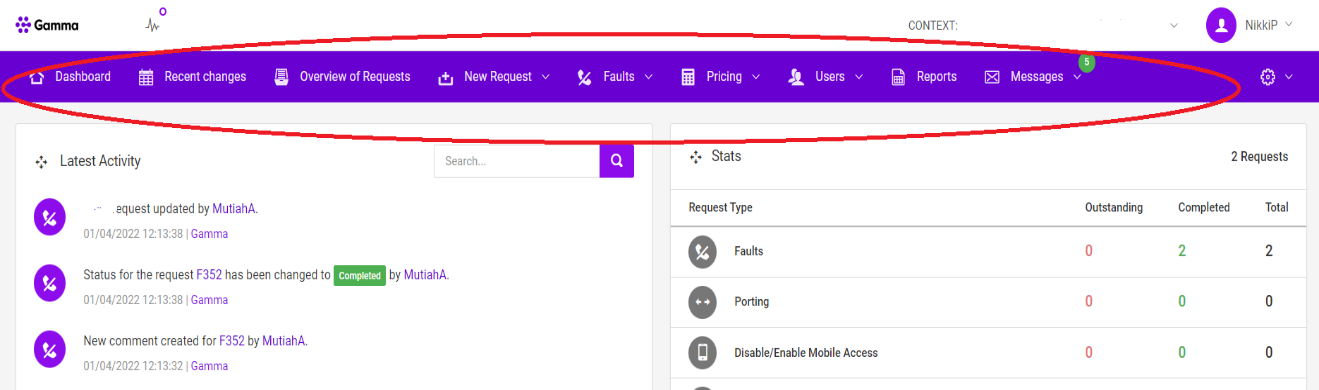Screen dimensions: 1319x390
Task: Click the search magnifier button
Action: pos(616,160)
